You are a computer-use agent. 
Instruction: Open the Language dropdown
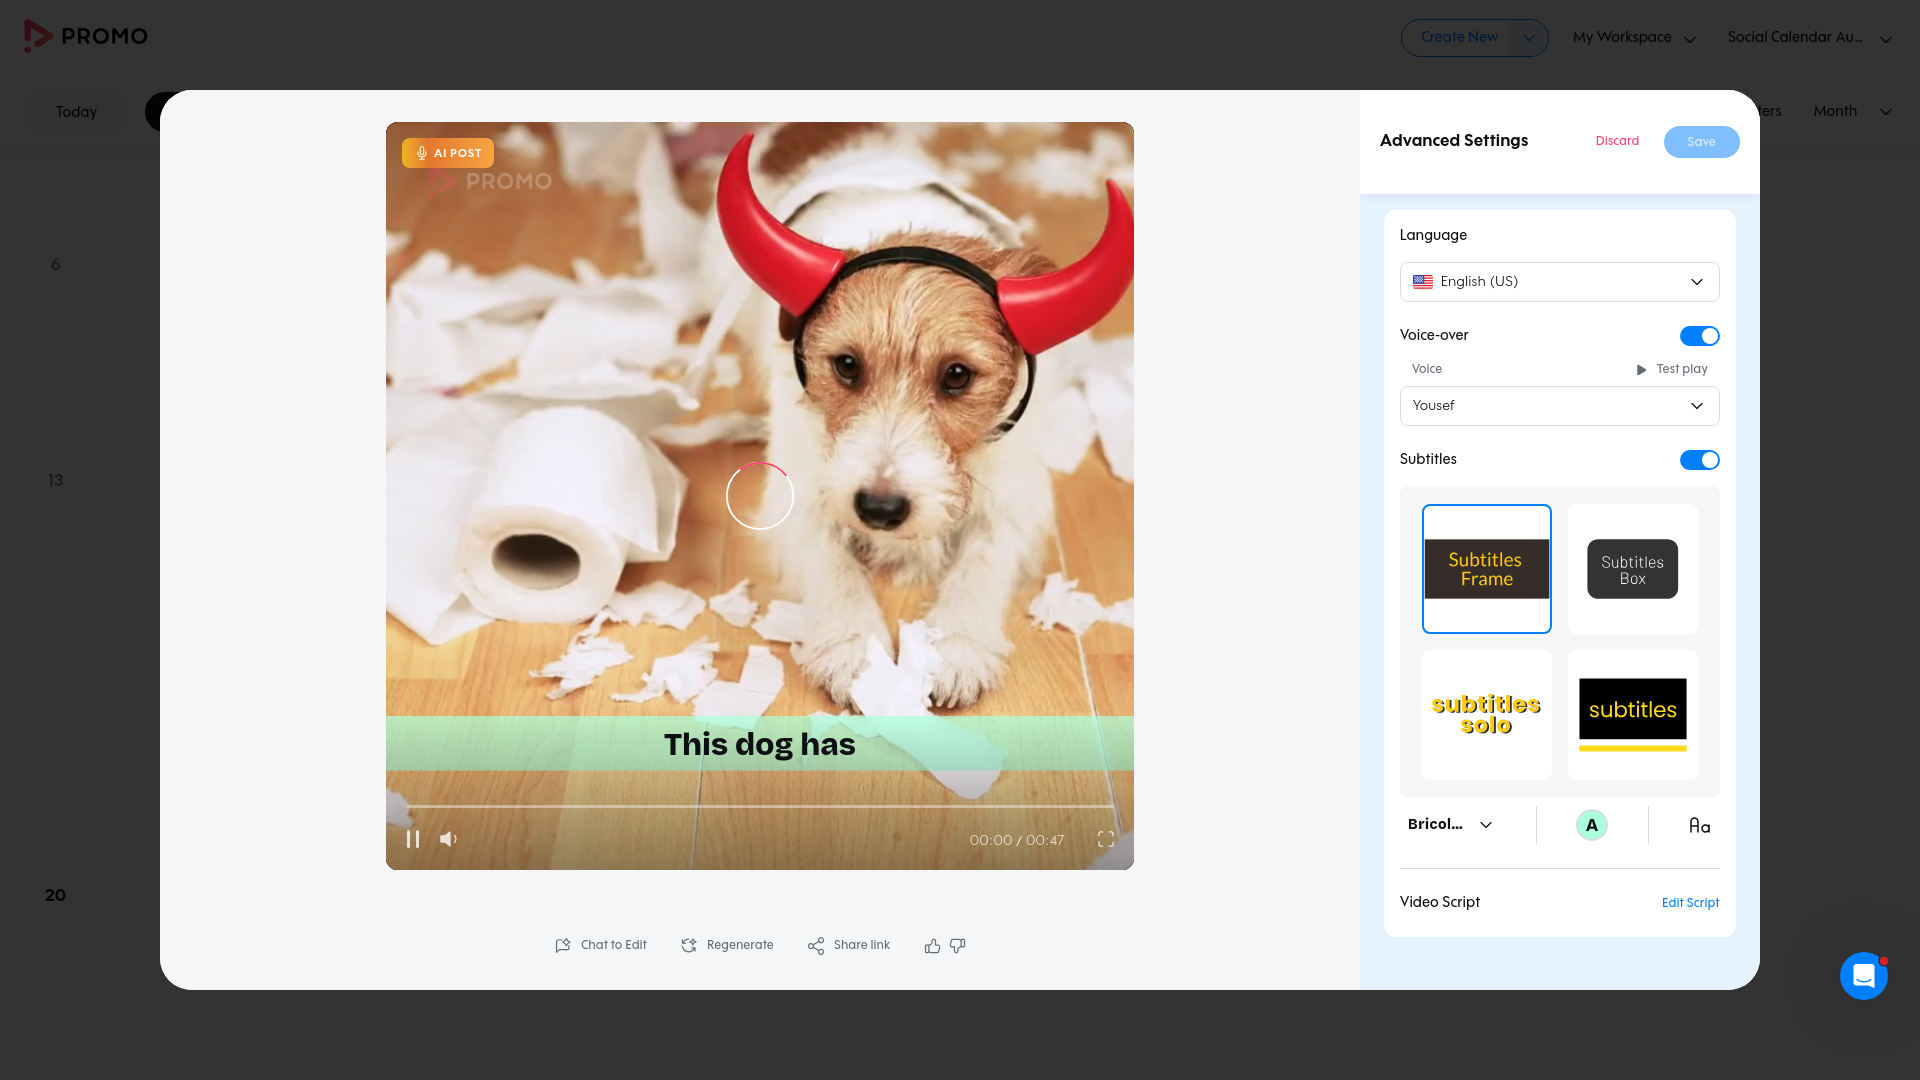1558,281
